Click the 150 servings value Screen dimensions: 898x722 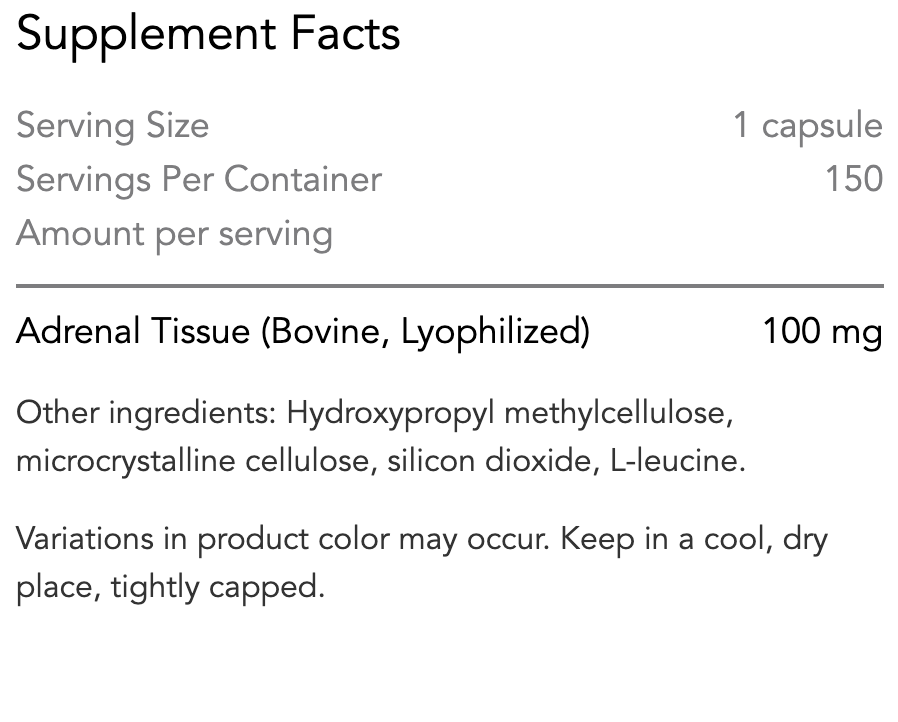(x=854, y=179)
